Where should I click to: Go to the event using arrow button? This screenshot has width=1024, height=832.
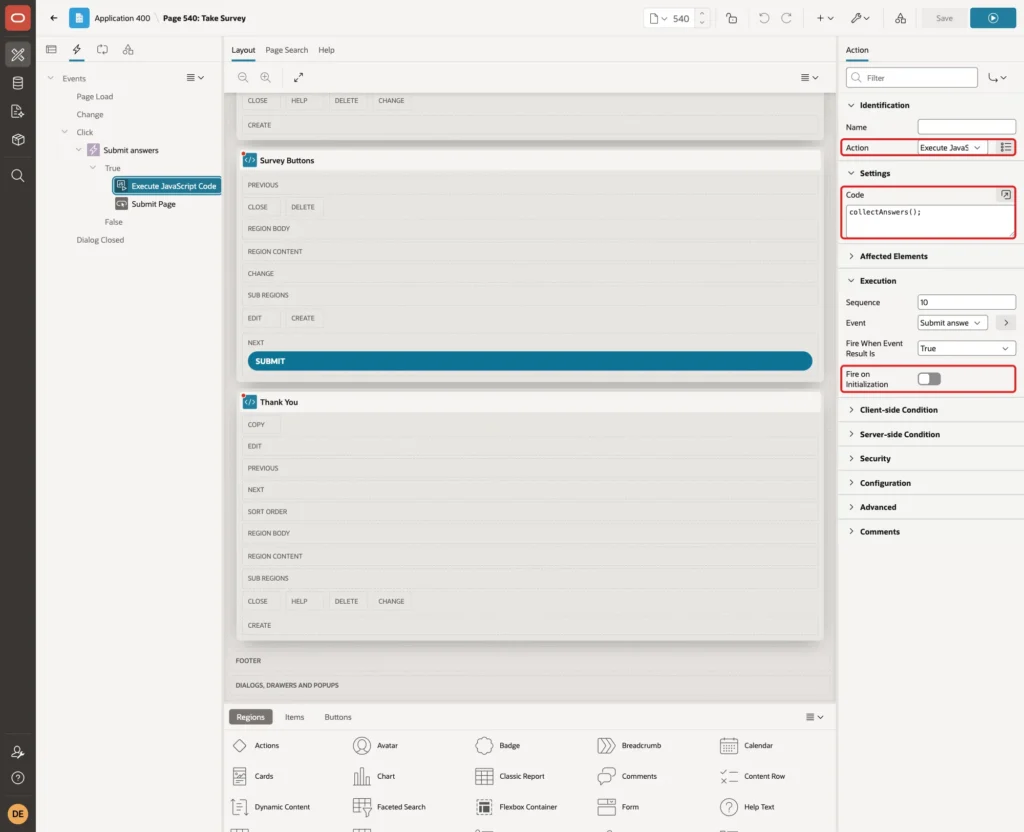1006,323
